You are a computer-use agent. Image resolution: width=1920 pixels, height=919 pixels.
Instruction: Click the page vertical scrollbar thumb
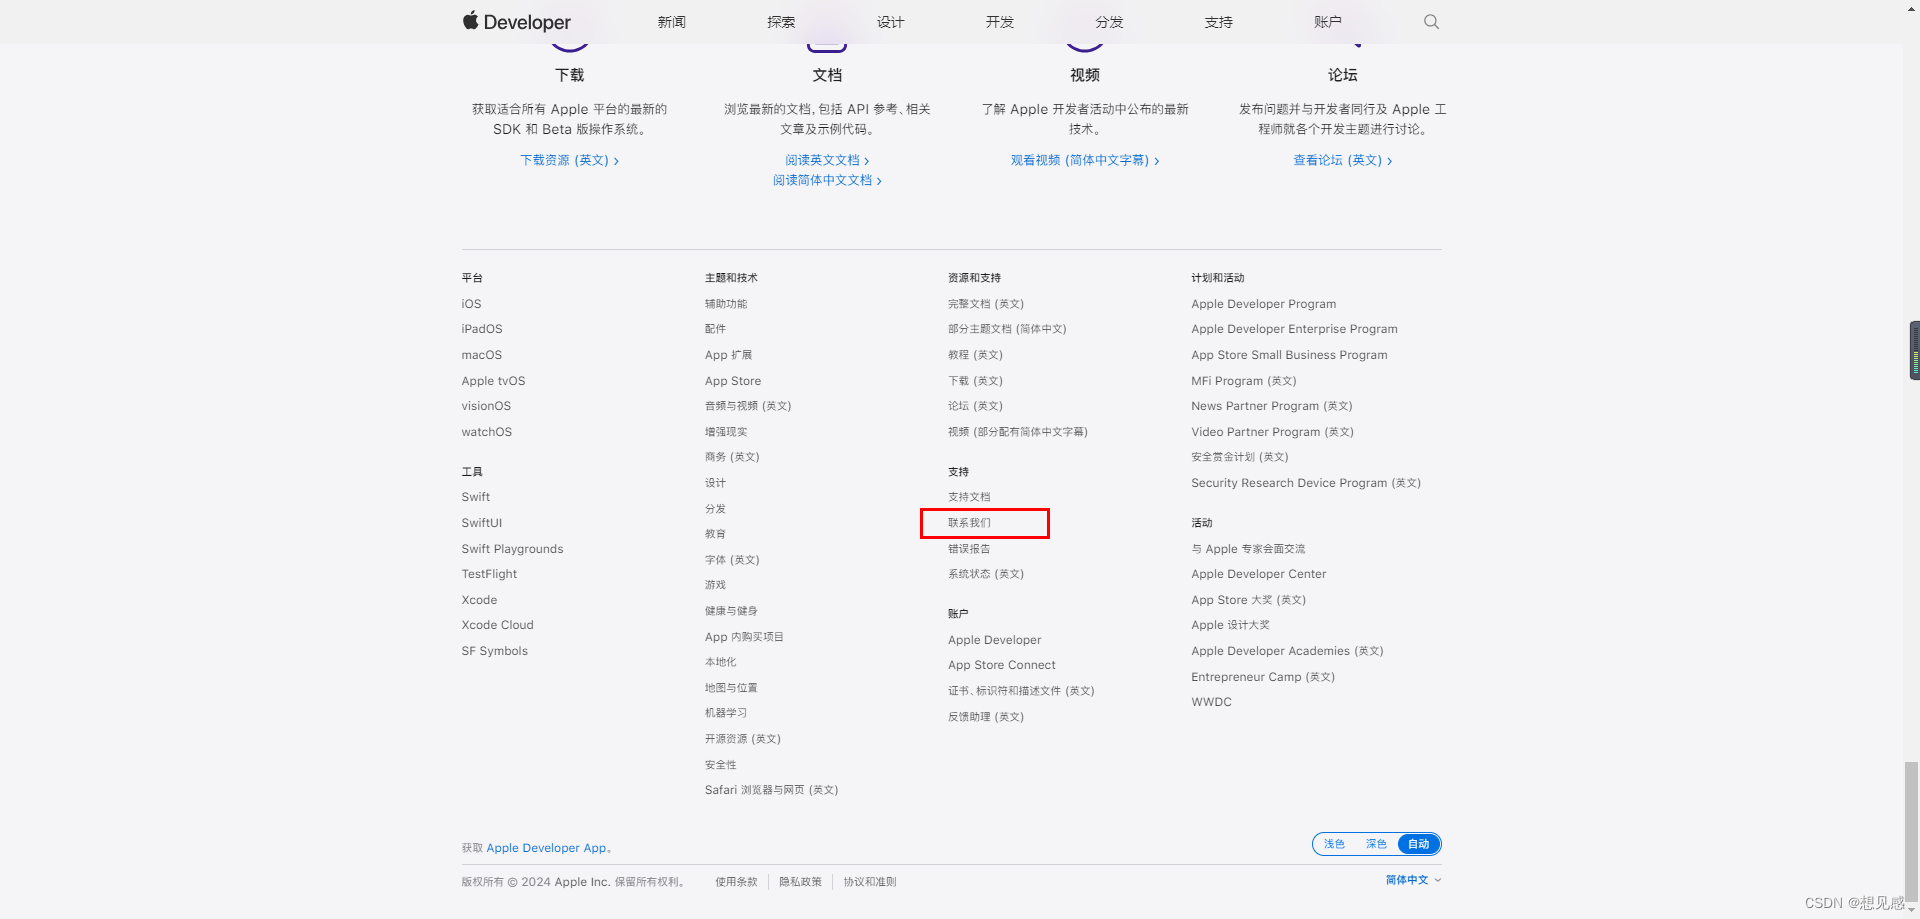click(1911, 832)
